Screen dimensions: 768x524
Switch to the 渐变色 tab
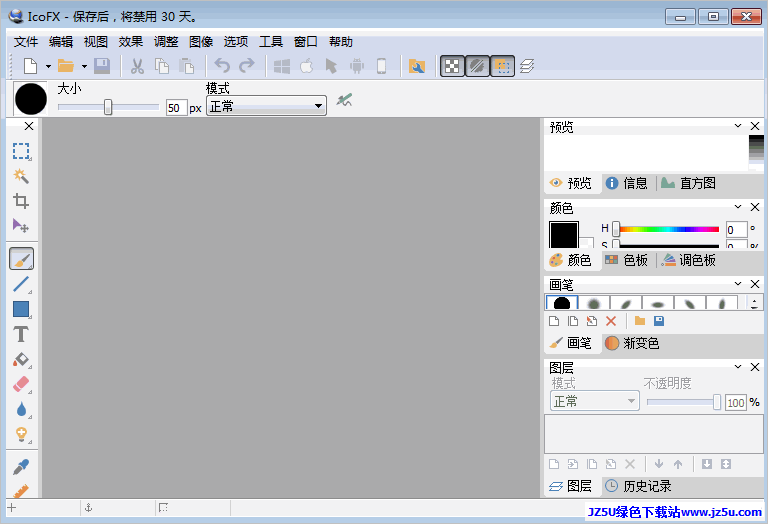[x=632, y=343]
